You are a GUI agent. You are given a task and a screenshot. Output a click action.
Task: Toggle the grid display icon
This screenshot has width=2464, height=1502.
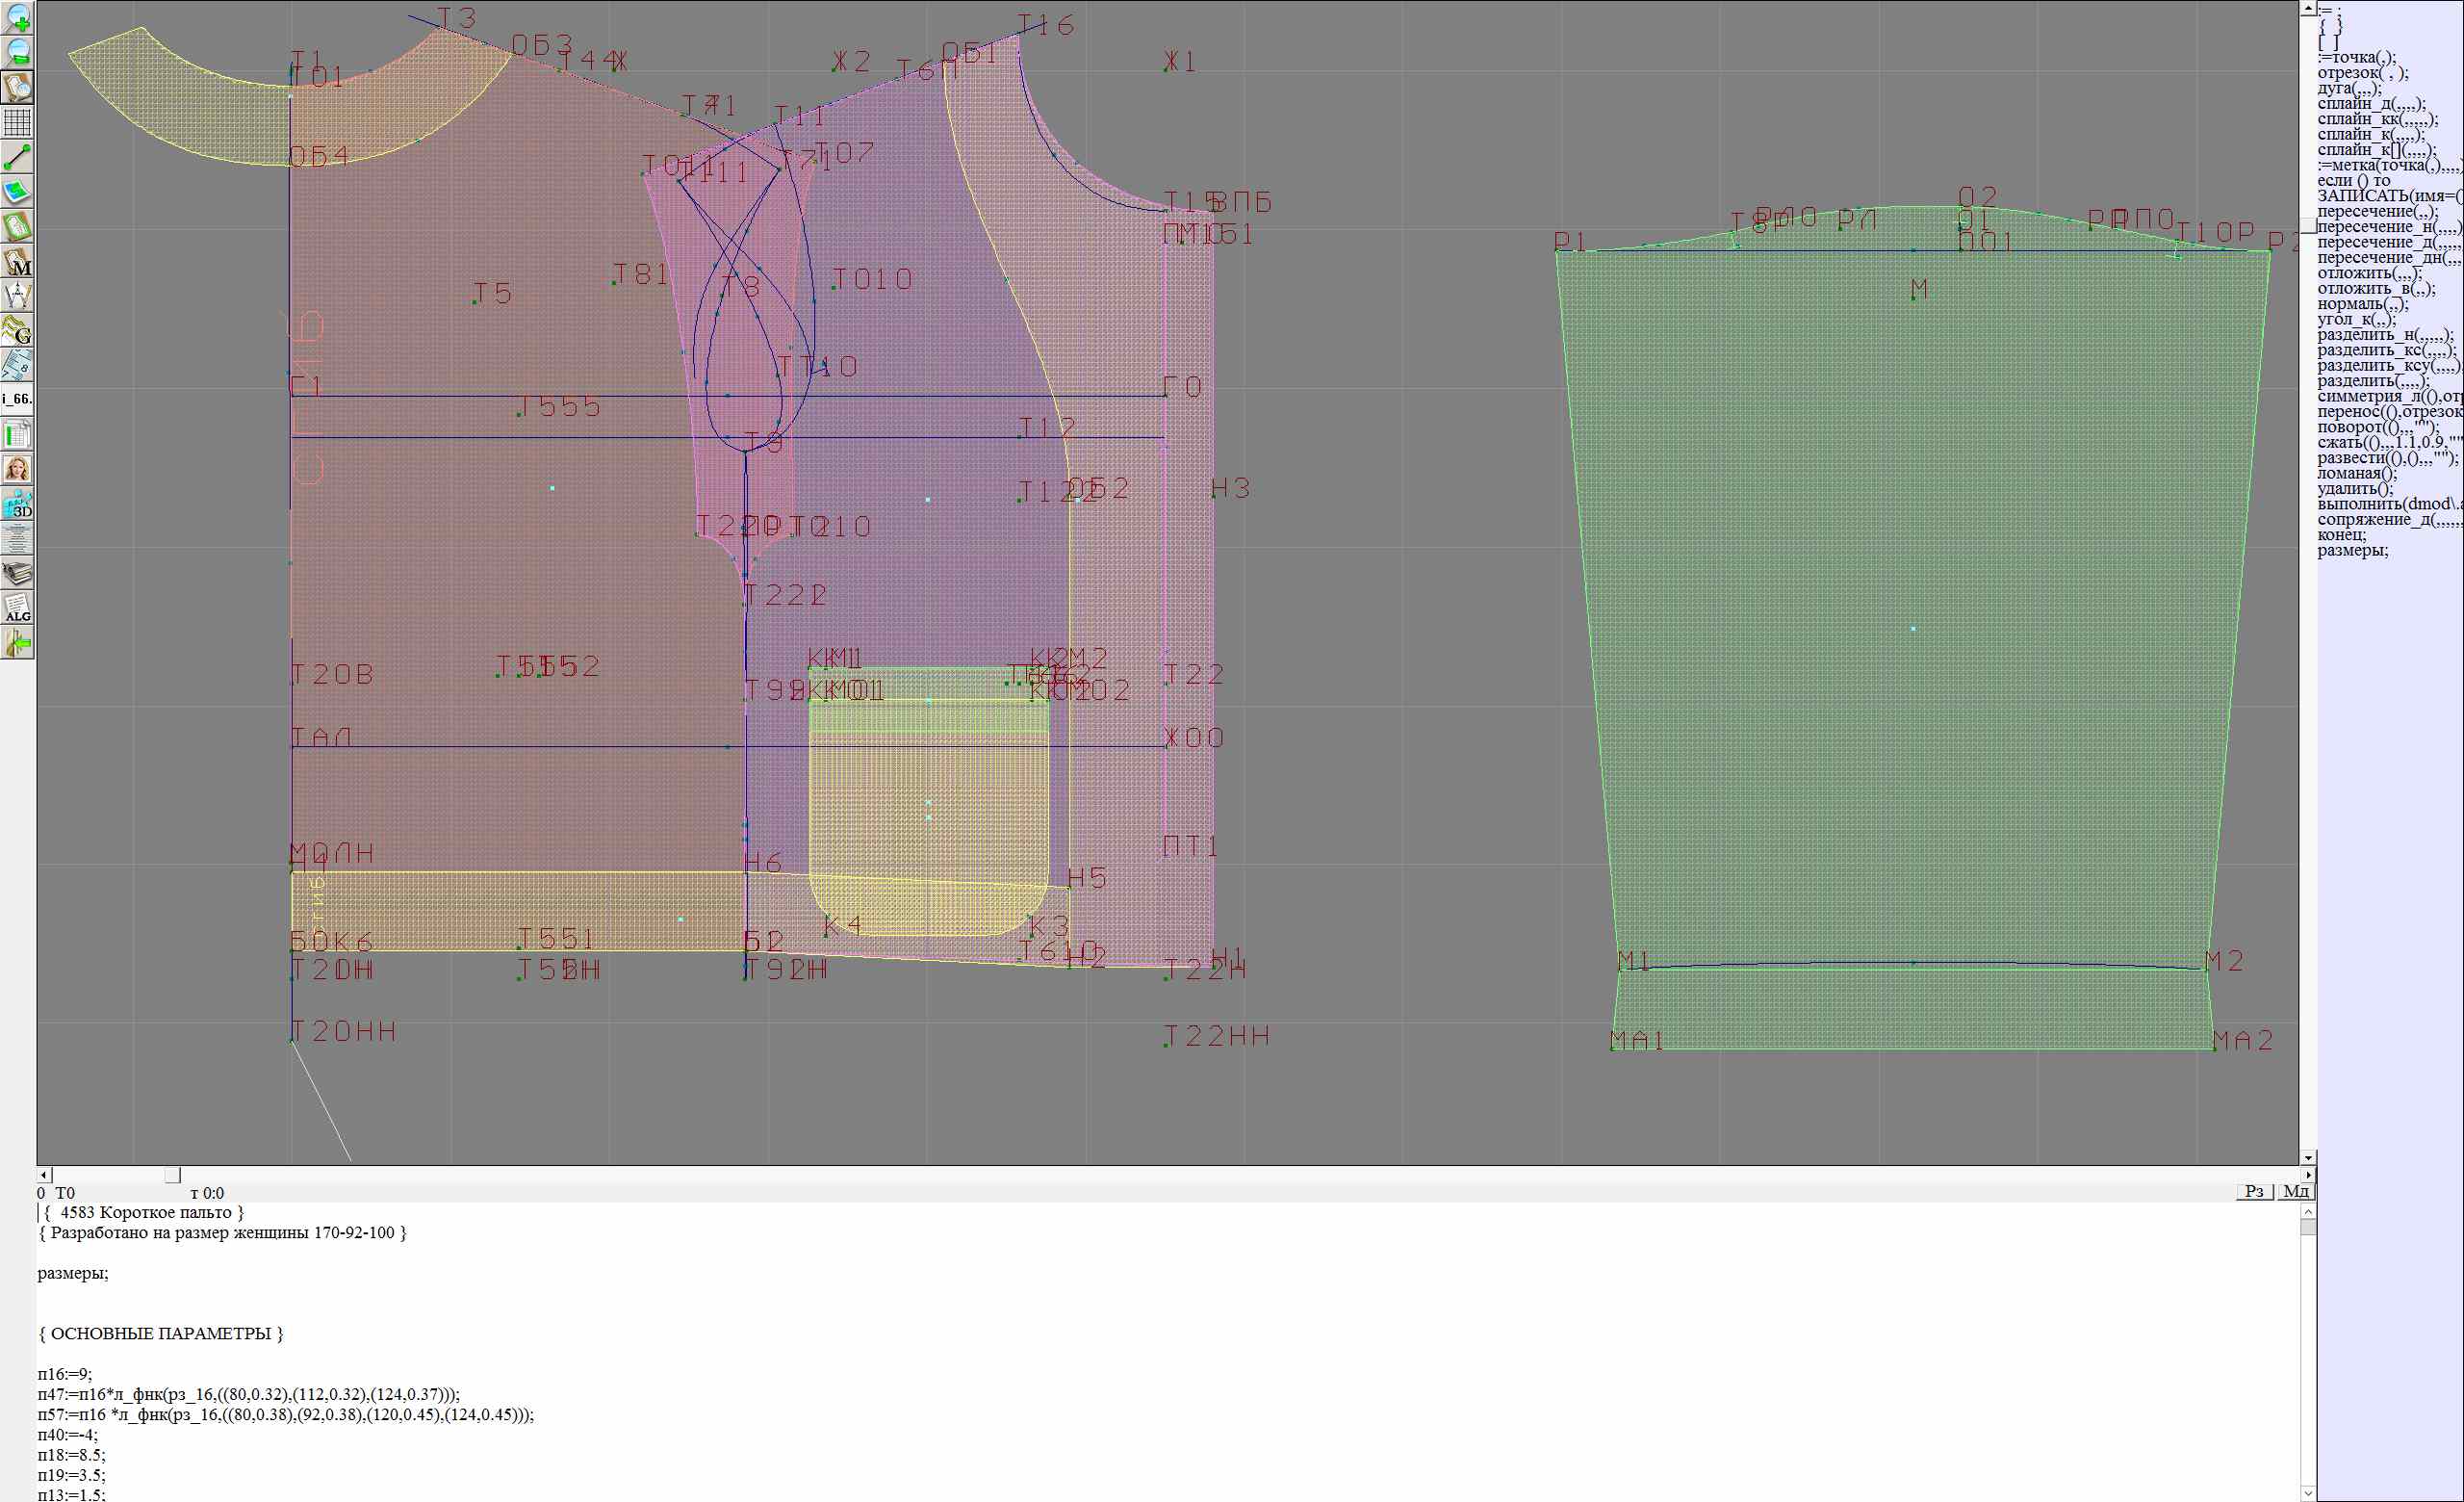tap(18, 122)
